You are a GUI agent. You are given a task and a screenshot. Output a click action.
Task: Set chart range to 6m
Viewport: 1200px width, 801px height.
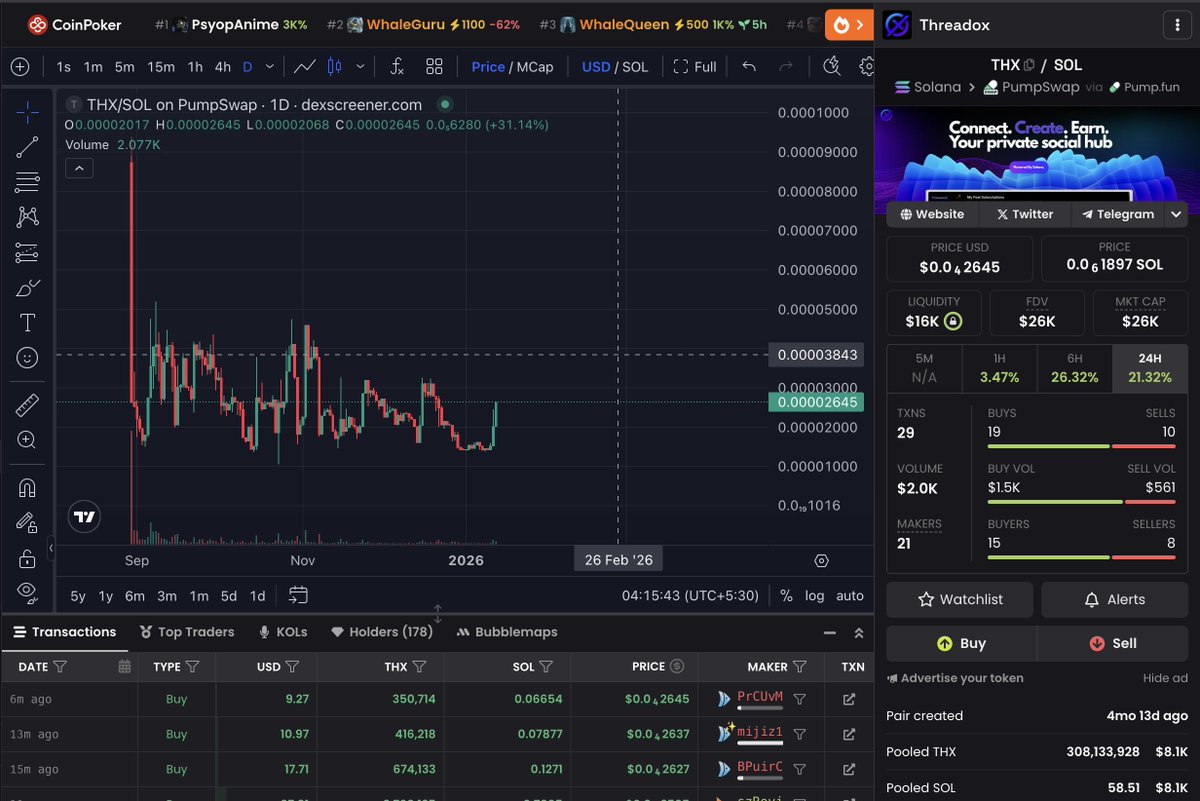tap(135, 596)
